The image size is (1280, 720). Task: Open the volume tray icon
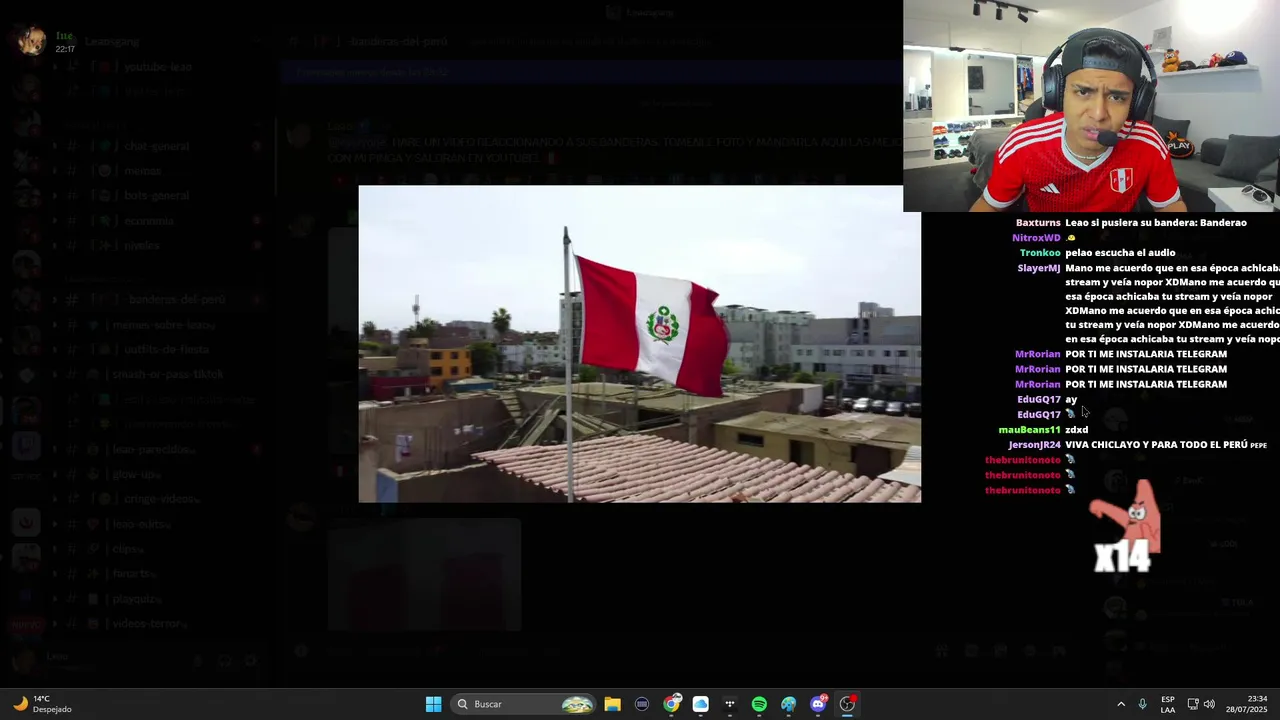pos(1209,704)
